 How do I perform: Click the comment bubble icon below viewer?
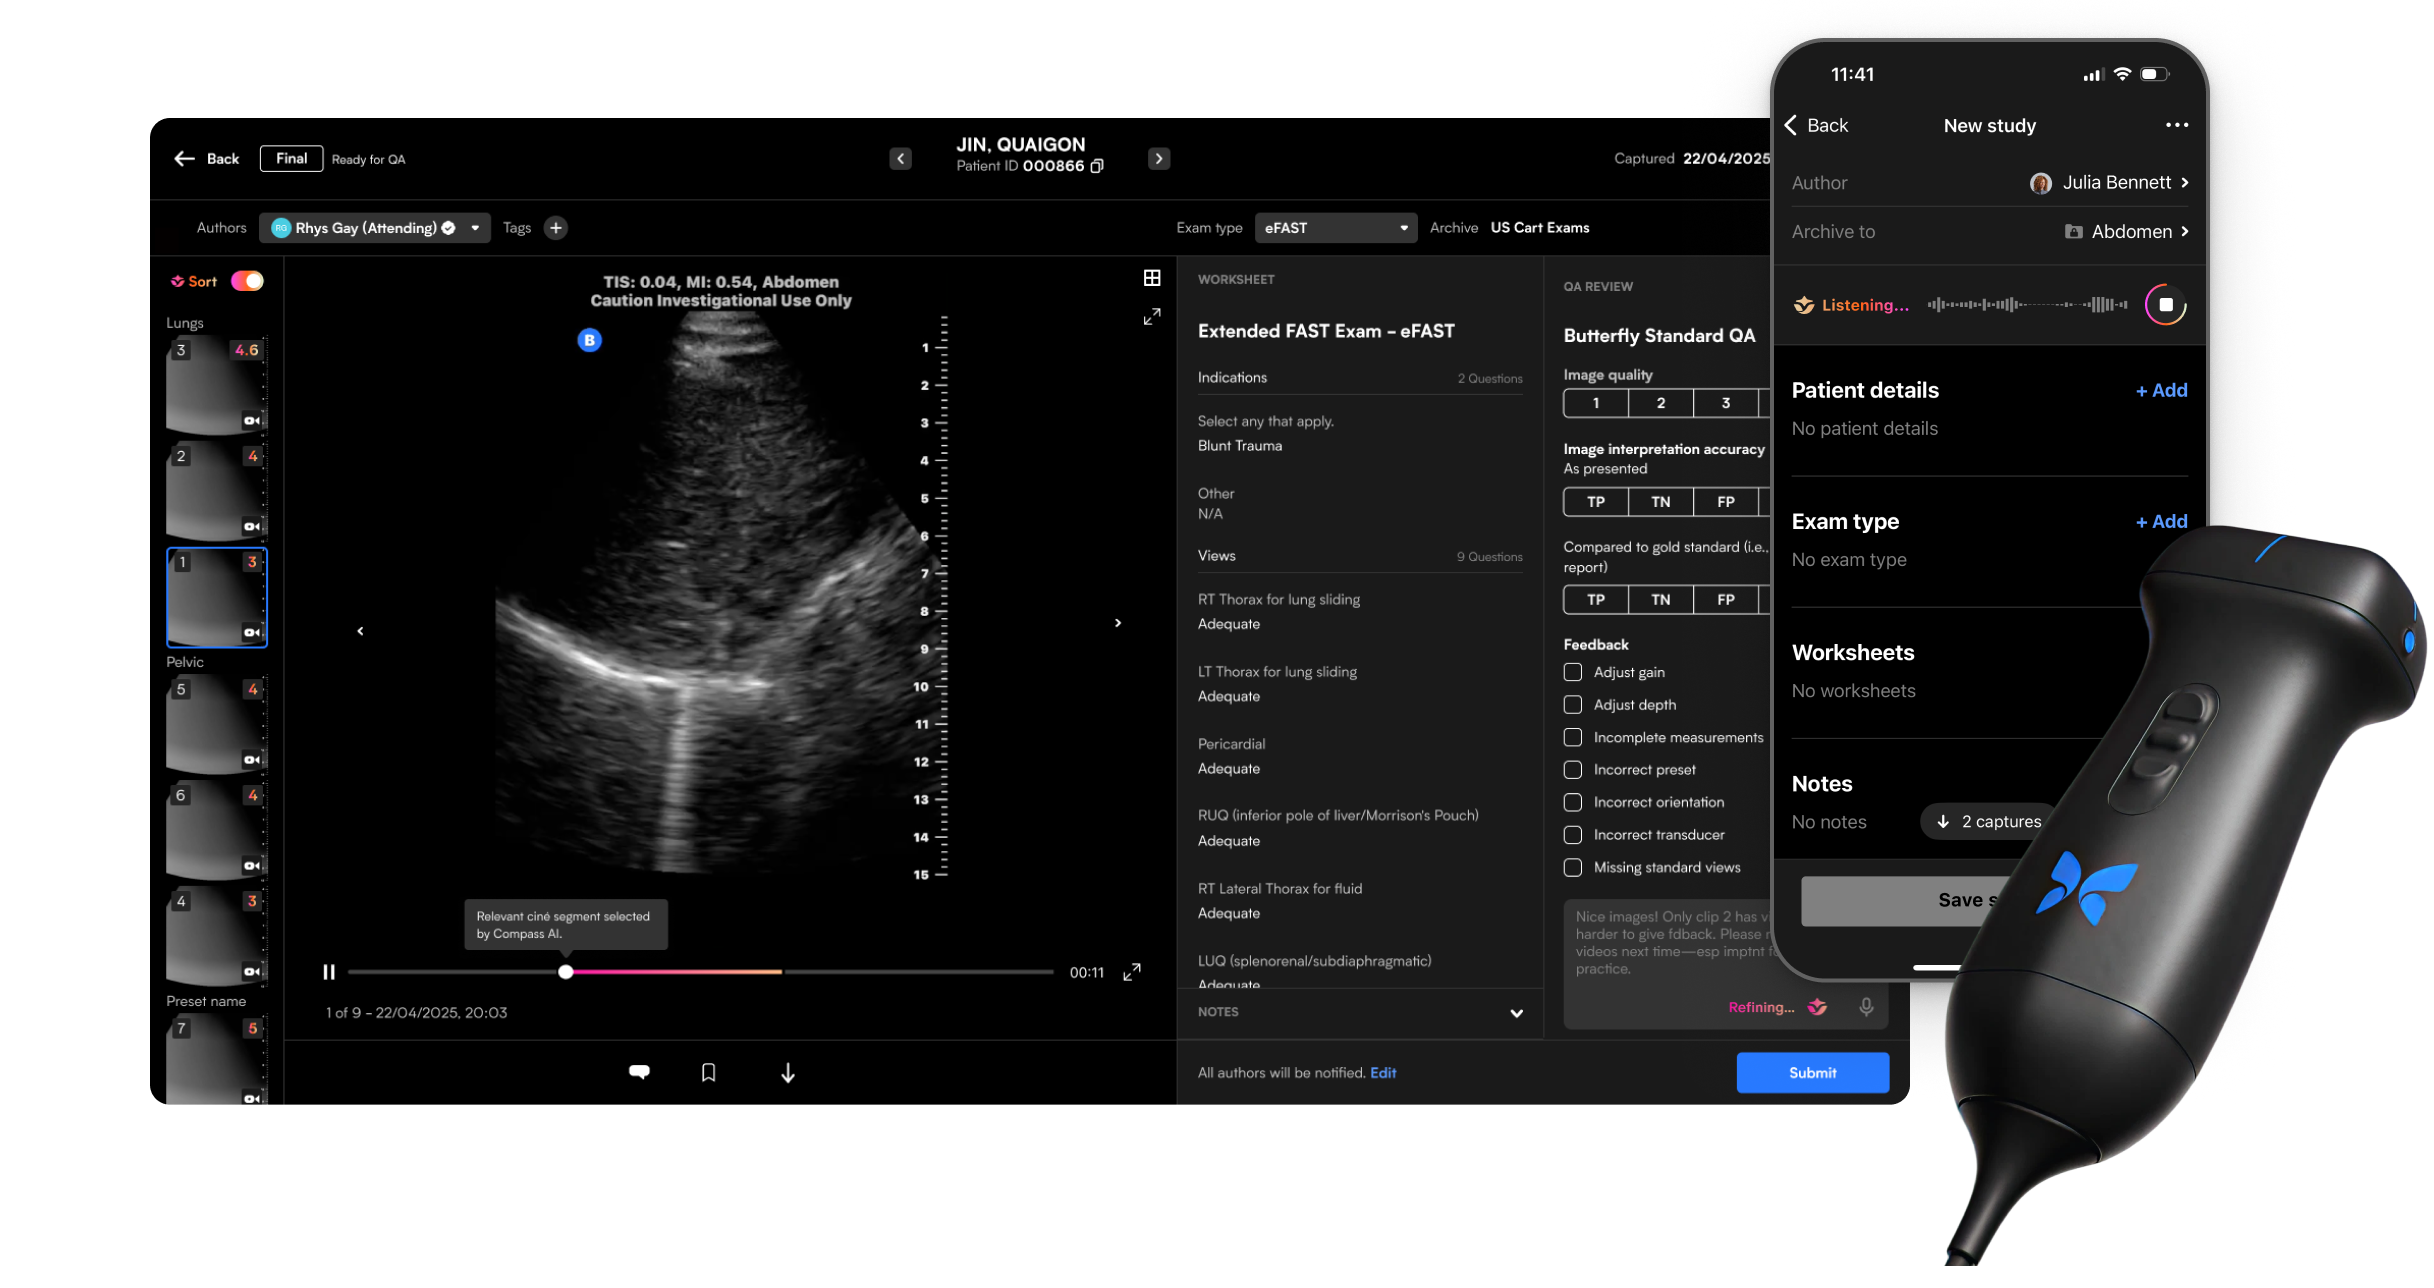(x=639, y=1072)
